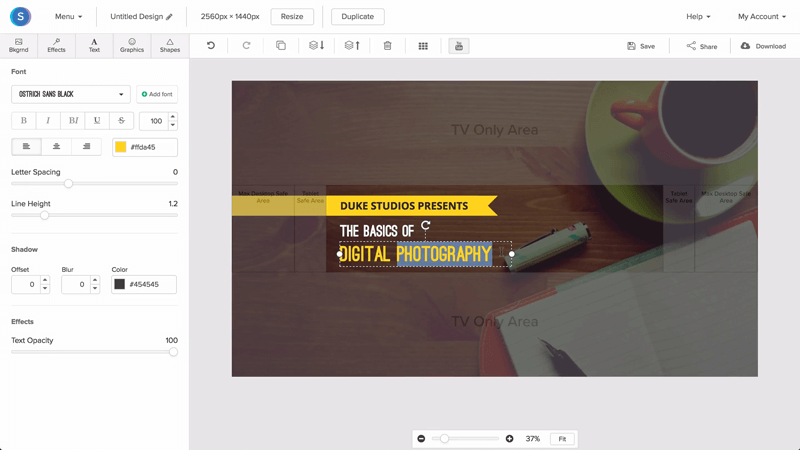Select THE BASICS OF text layer
Screen dimensions: 800x450
click(x=377, y=231)
